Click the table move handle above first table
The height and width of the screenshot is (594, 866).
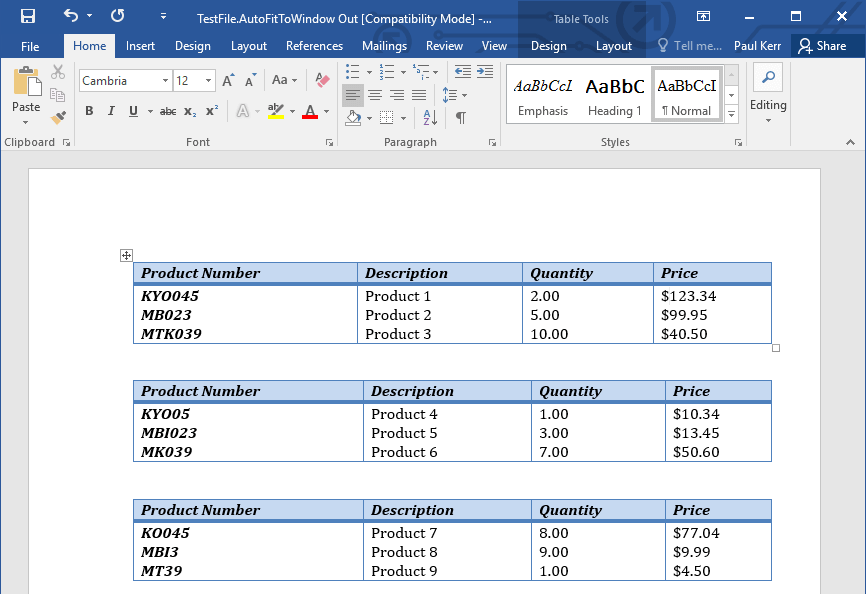pos(126,255)
